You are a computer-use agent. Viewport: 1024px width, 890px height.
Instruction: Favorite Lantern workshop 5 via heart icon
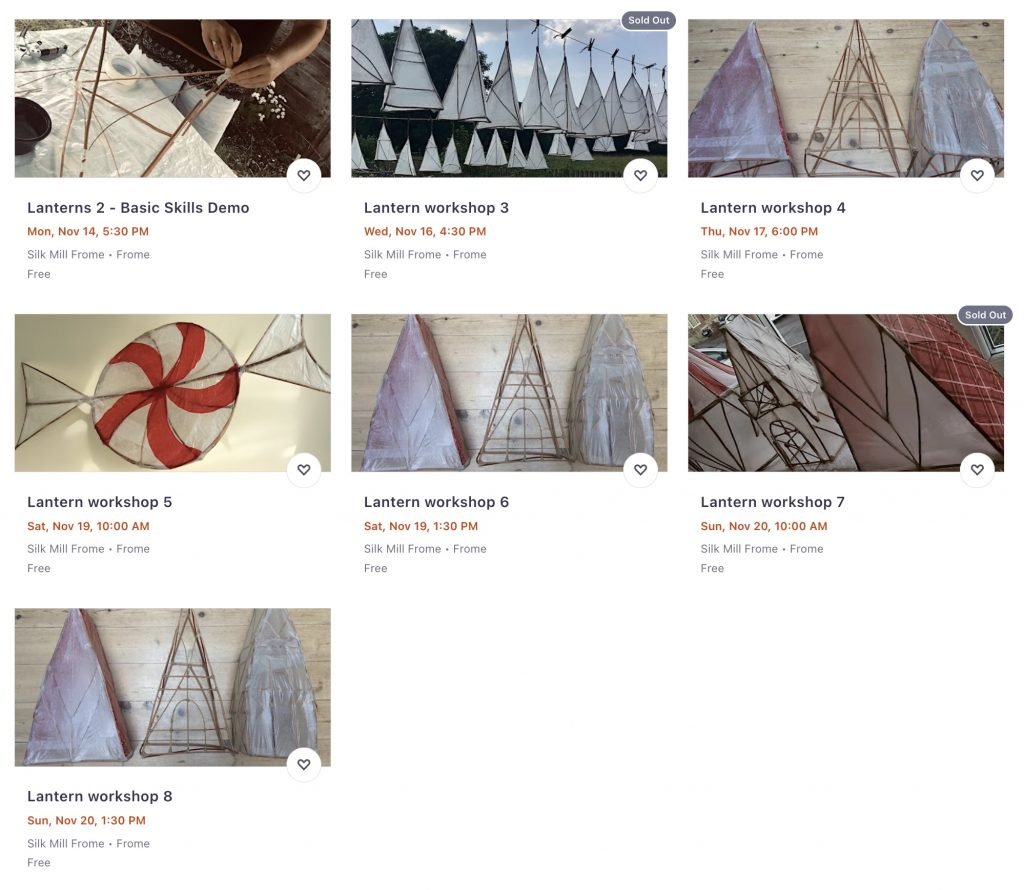[x=304, y=469]
